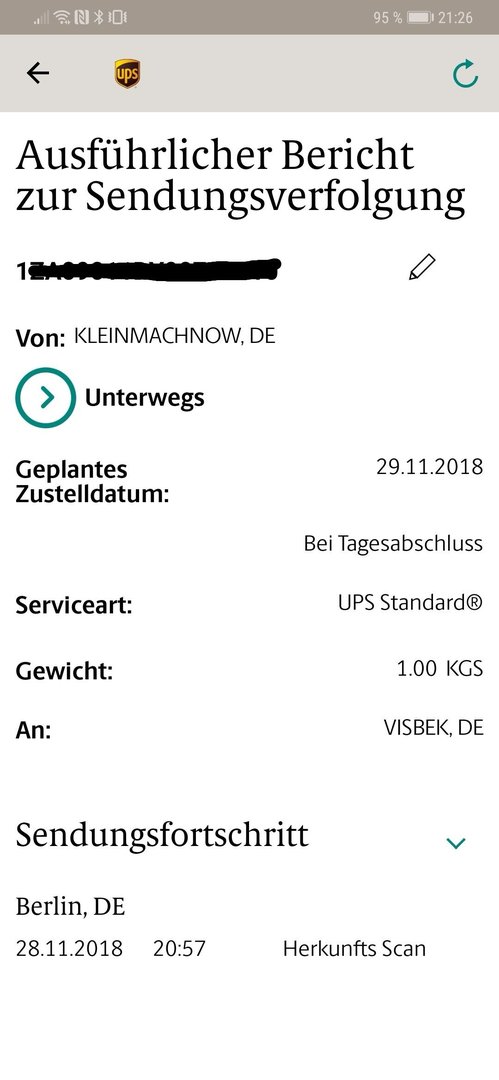The image size is (499, 1080).
Task: Tap the Unterwegs status circle icon
Action: point(45,397)
